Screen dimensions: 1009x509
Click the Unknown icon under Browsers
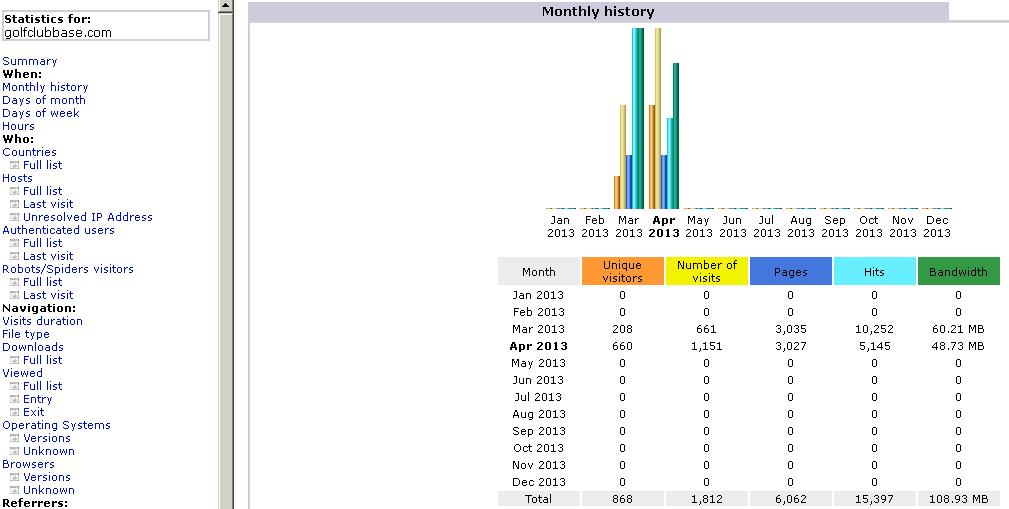pos(14,490)
